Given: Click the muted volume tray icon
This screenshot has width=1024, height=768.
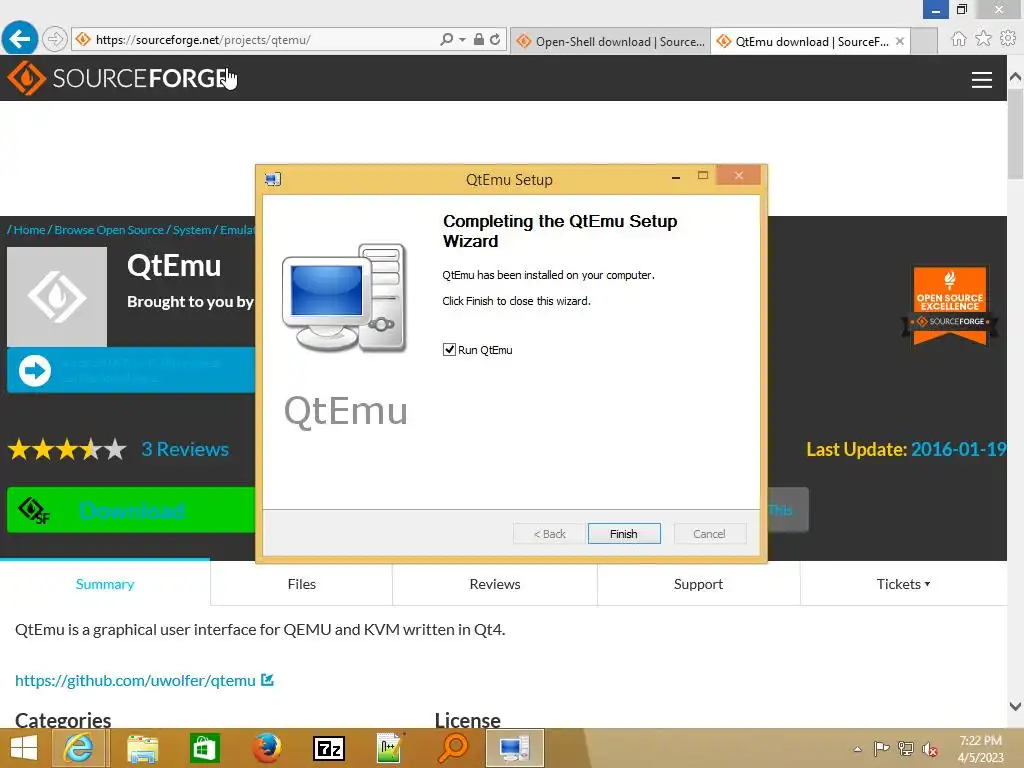Looking at the screenshot, I should pyautogui.click(x=929, y=749).
